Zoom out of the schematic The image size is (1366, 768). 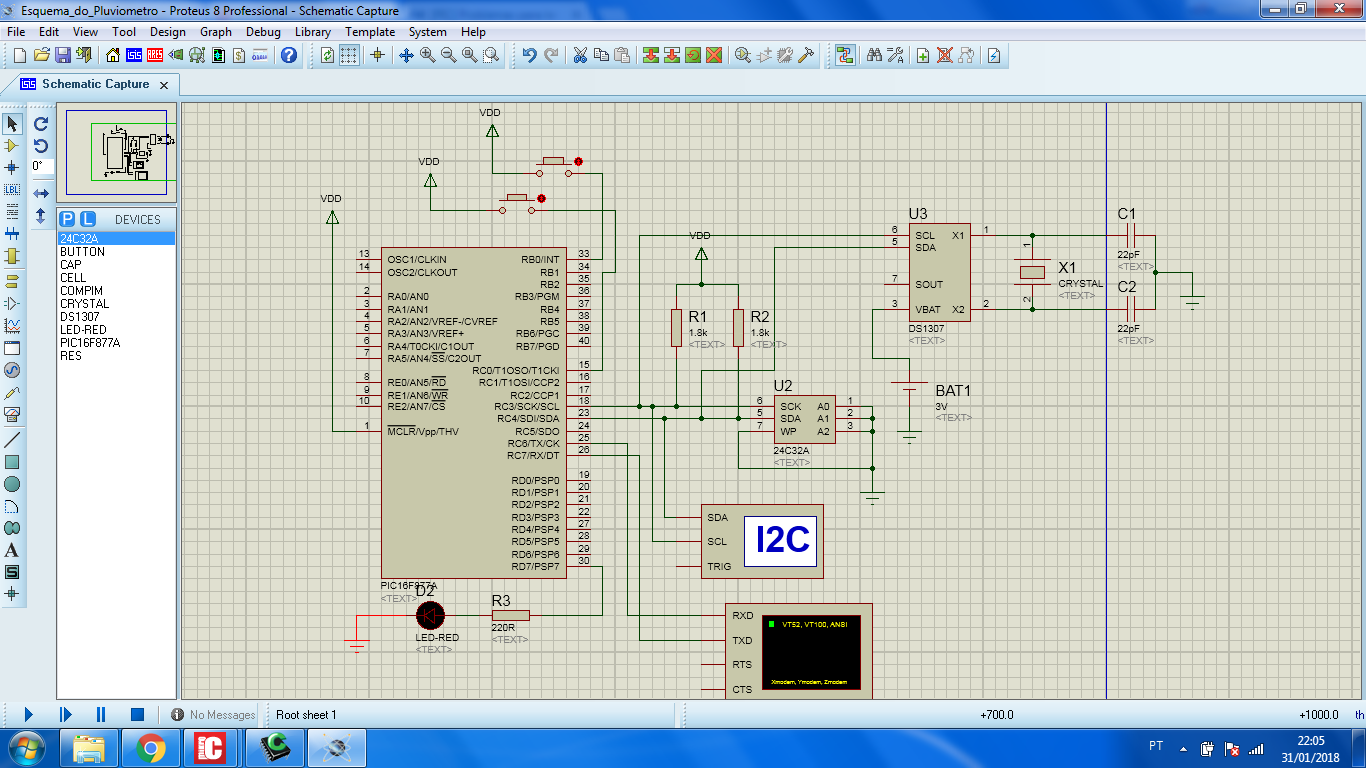click(448, 55)
